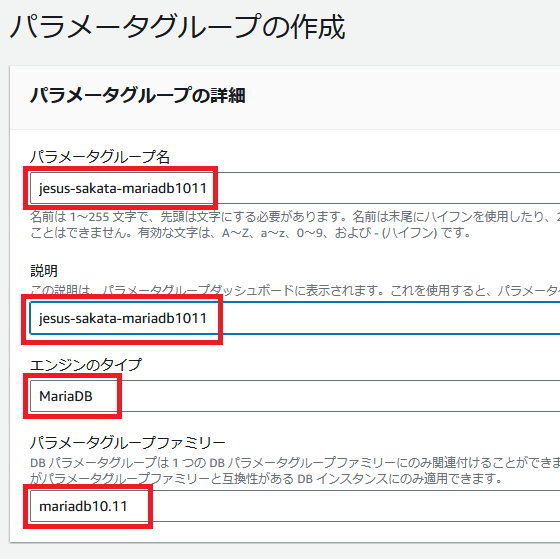560x559 pixels.
Task: Click the パラメータグループファミリー label
Action: [x=128, y=443]
